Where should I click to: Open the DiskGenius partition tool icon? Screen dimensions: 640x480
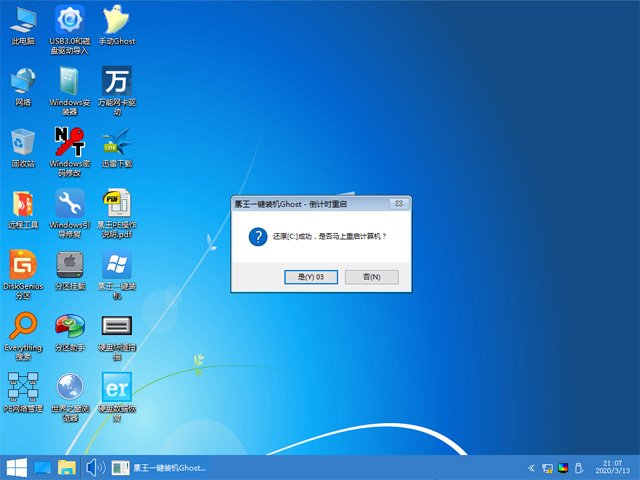click(x=22, y=265)
